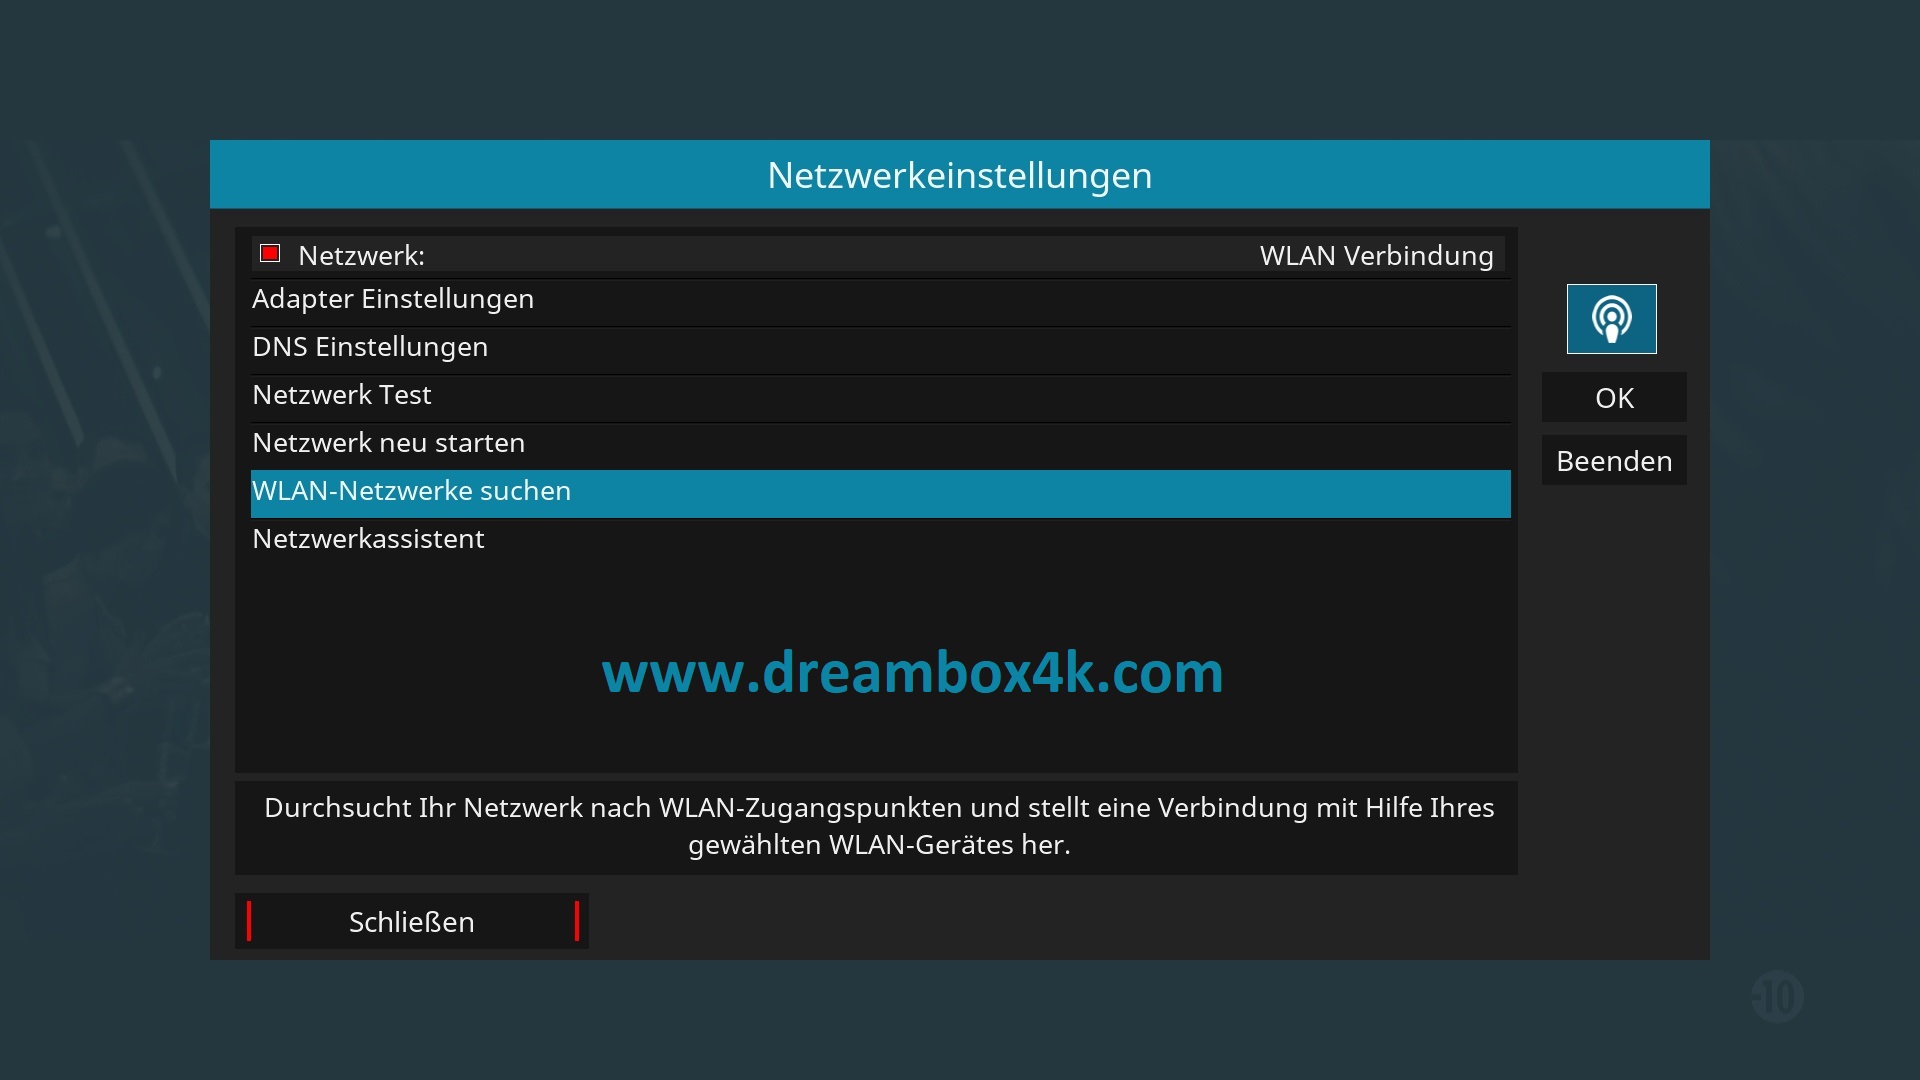
Task: Click the red indicator next to Netzwerk
Action: (x=270, y=253)
